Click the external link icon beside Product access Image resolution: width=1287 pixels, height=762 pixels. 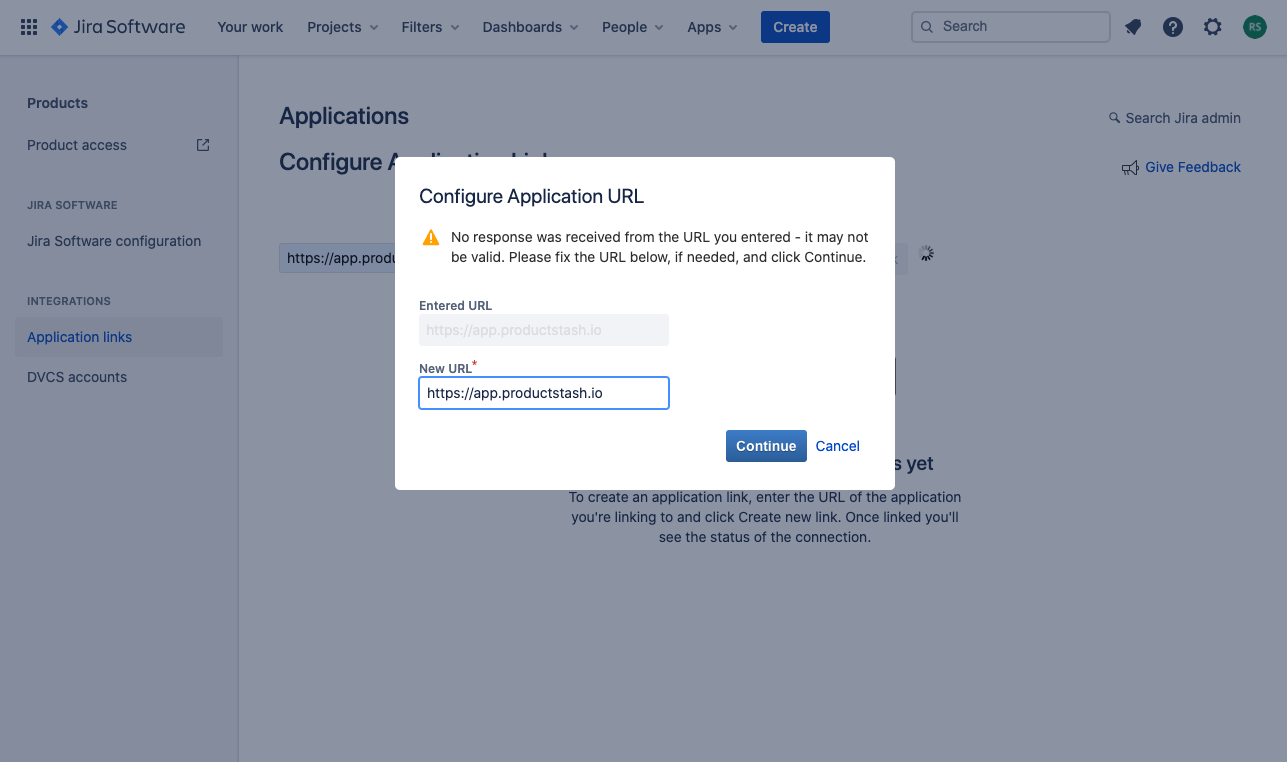click(x=203, y=145)
